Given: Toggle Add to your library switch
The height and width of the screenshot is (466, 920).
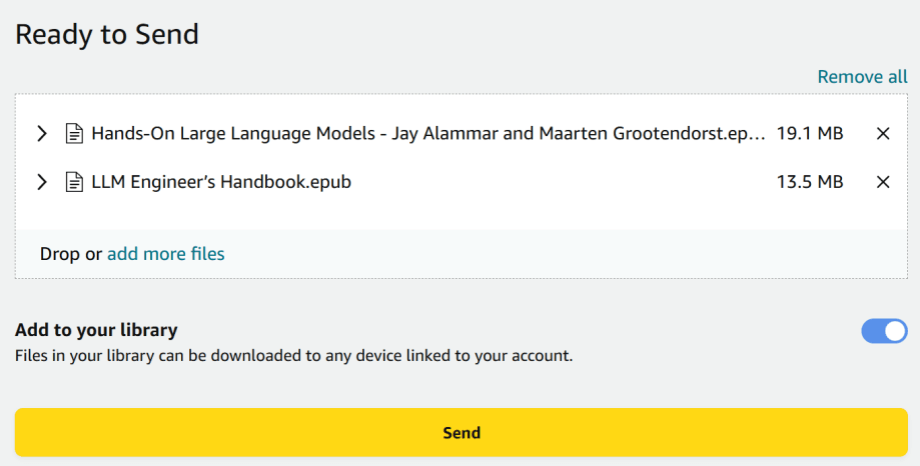Looking at the screenshot, I should coord(884,331).
